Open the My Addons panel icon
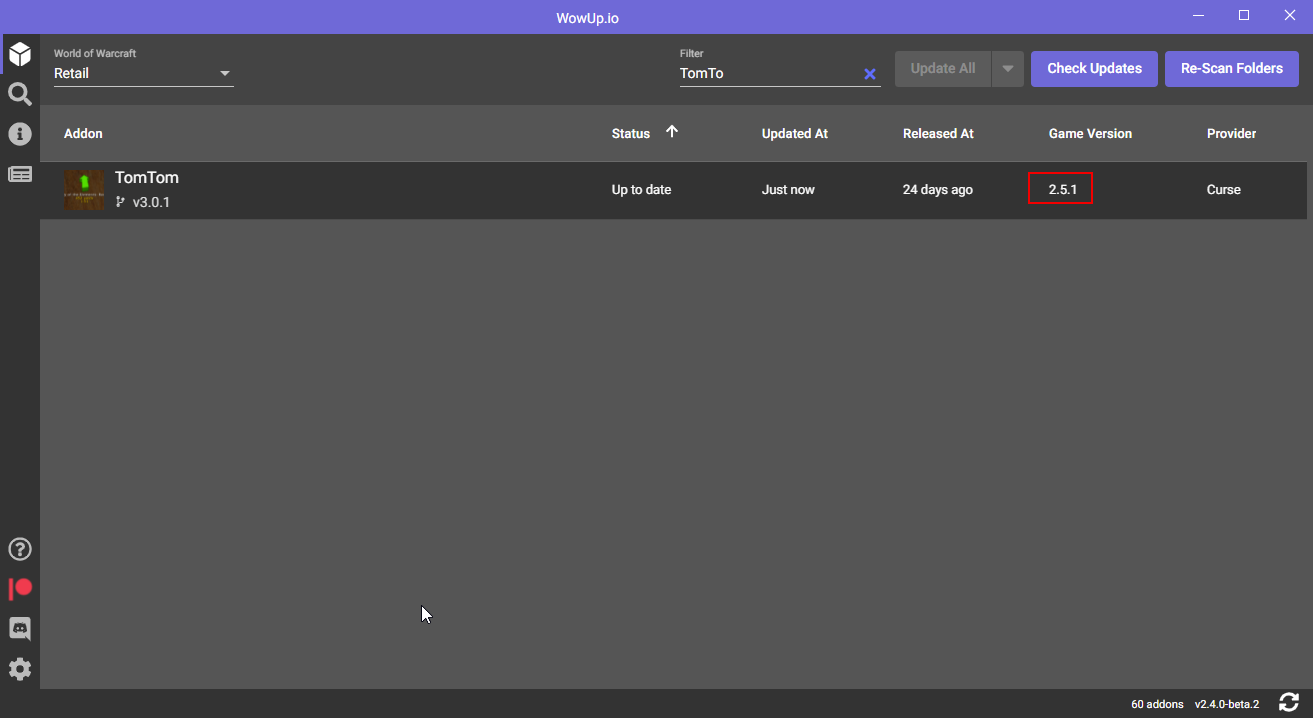This screenshot has height=718, width=1313. 20,54
